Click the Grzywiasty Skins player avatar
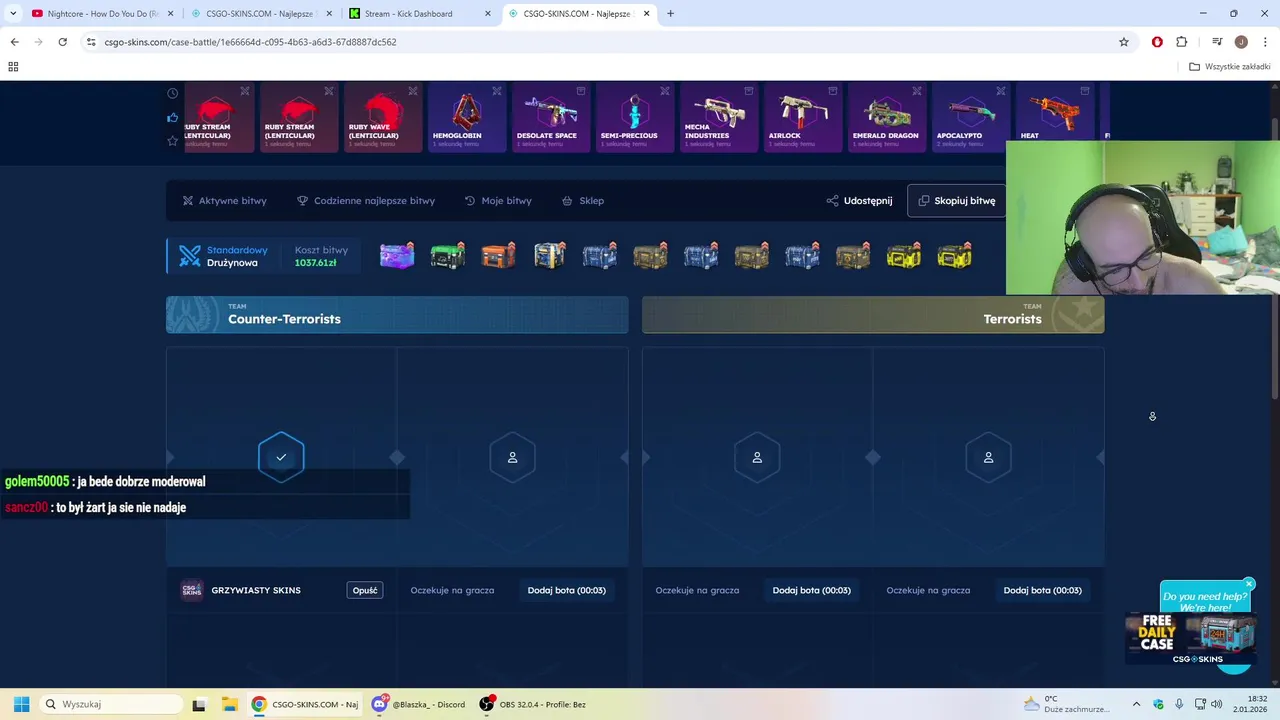Viewport: 1280px width, 720px height. click(x=192, y=590)
